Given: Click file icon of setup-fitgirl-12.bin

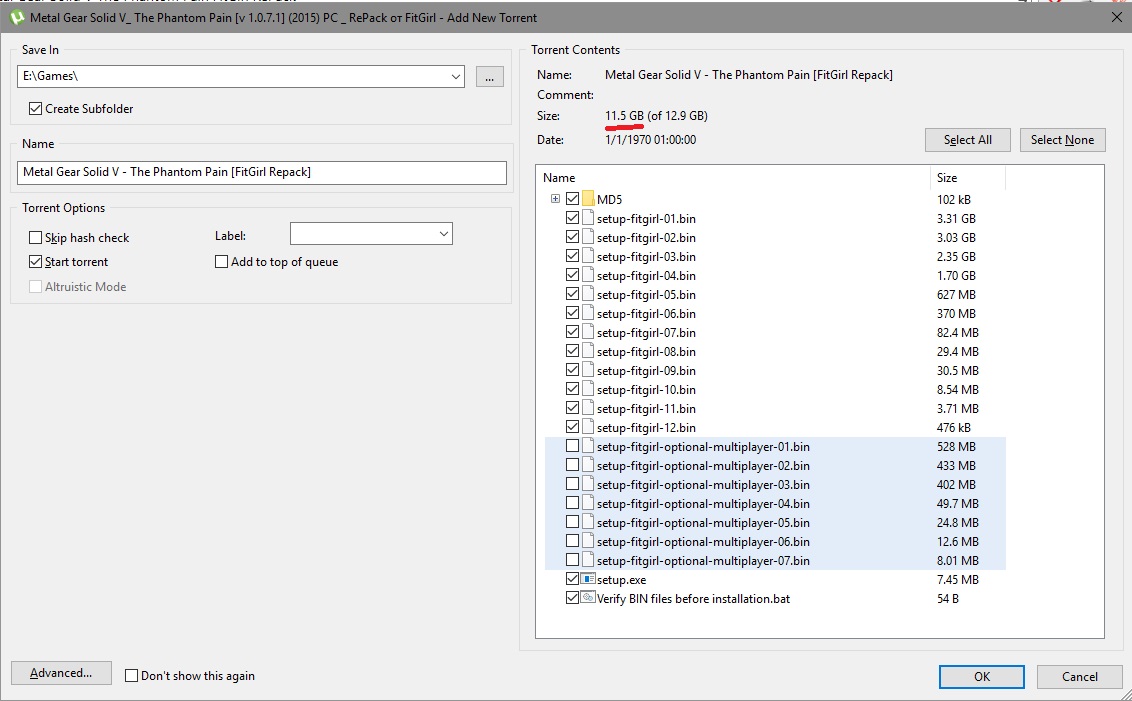Looking at the screenshot, I should tap(588, 427).
